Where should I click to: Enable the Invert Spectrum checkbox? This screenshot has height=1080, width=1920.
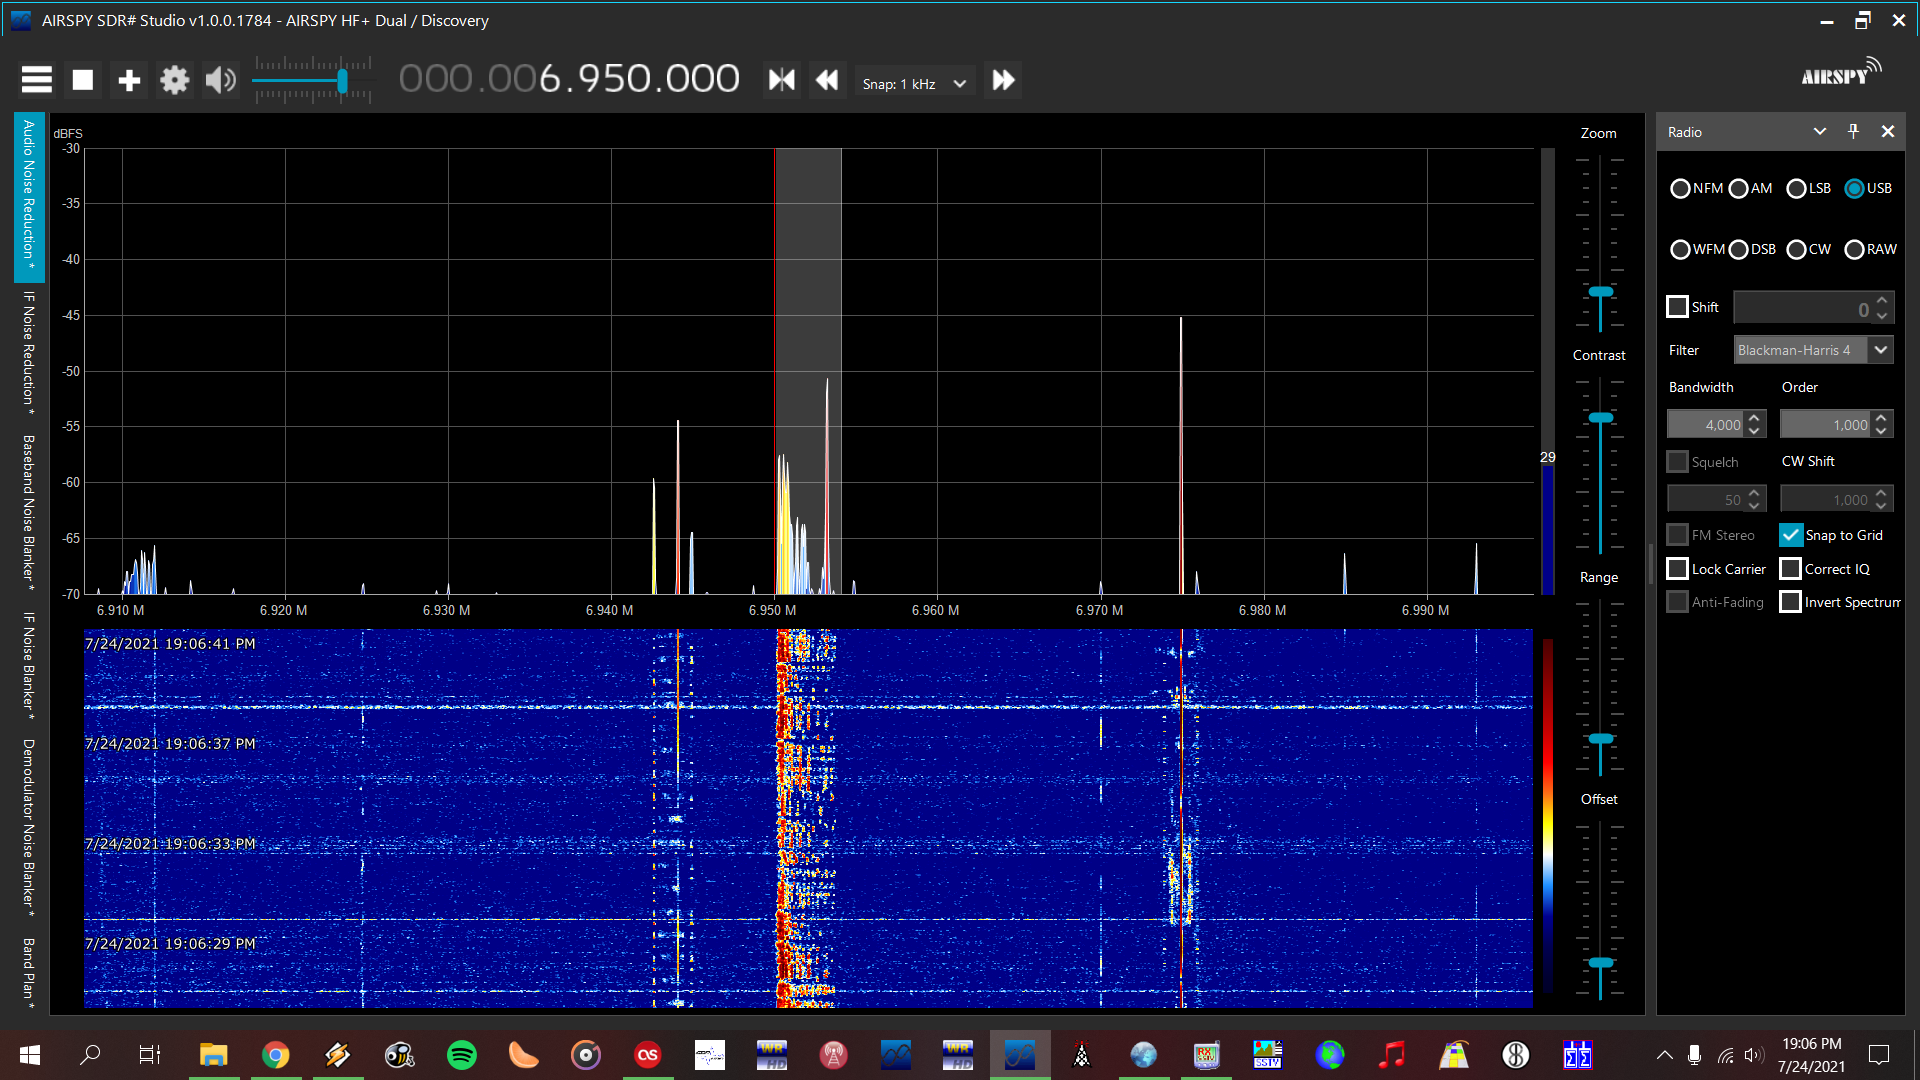point(1791,602)
